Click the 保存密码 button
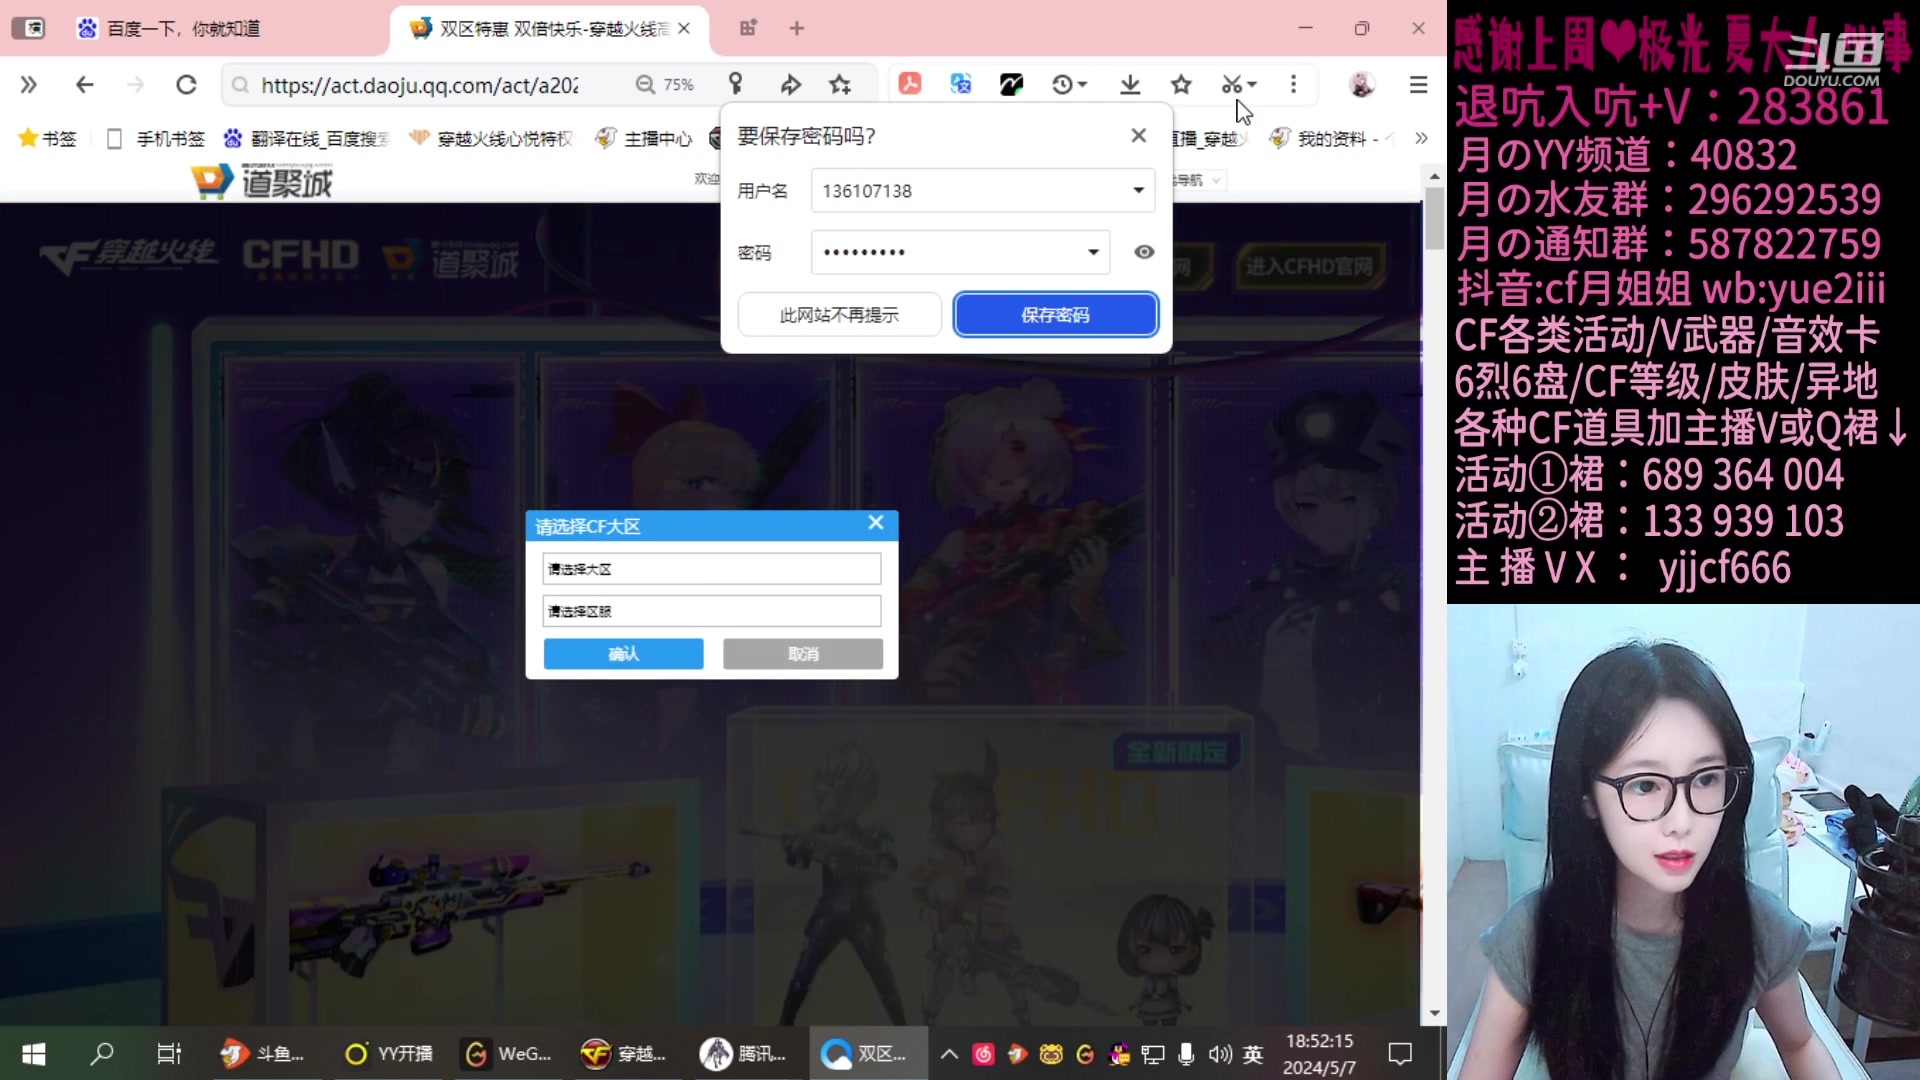Screen dimensions: 1920x1080 (x=1056, y=315)
